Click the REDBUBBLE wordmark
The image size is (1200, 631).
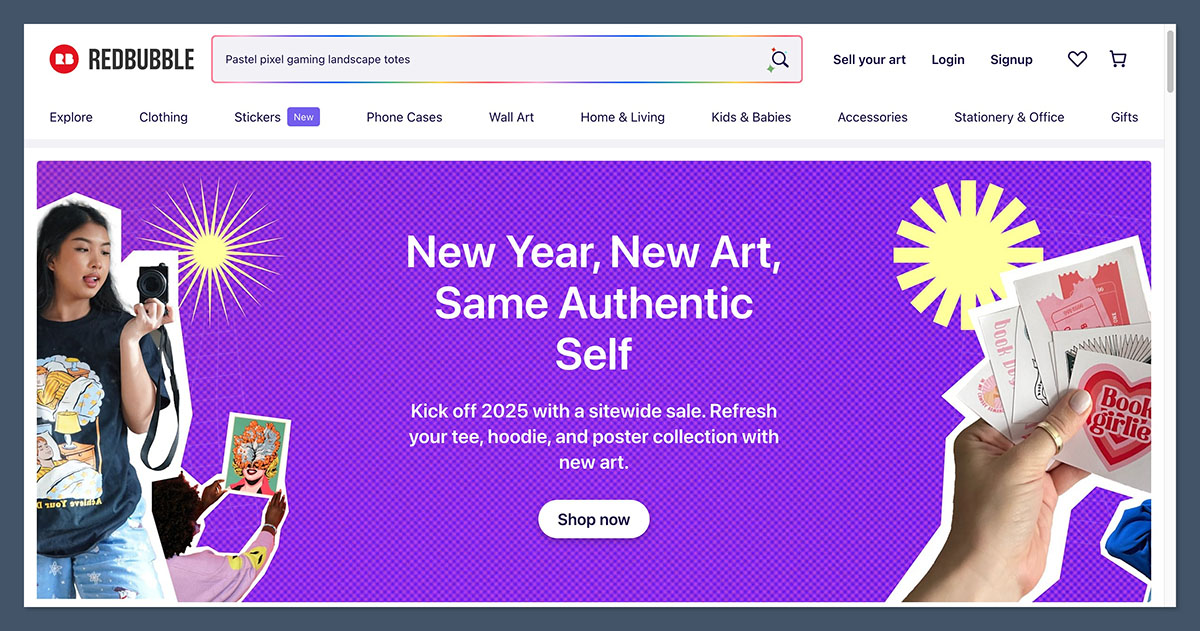tap(141, 60)
